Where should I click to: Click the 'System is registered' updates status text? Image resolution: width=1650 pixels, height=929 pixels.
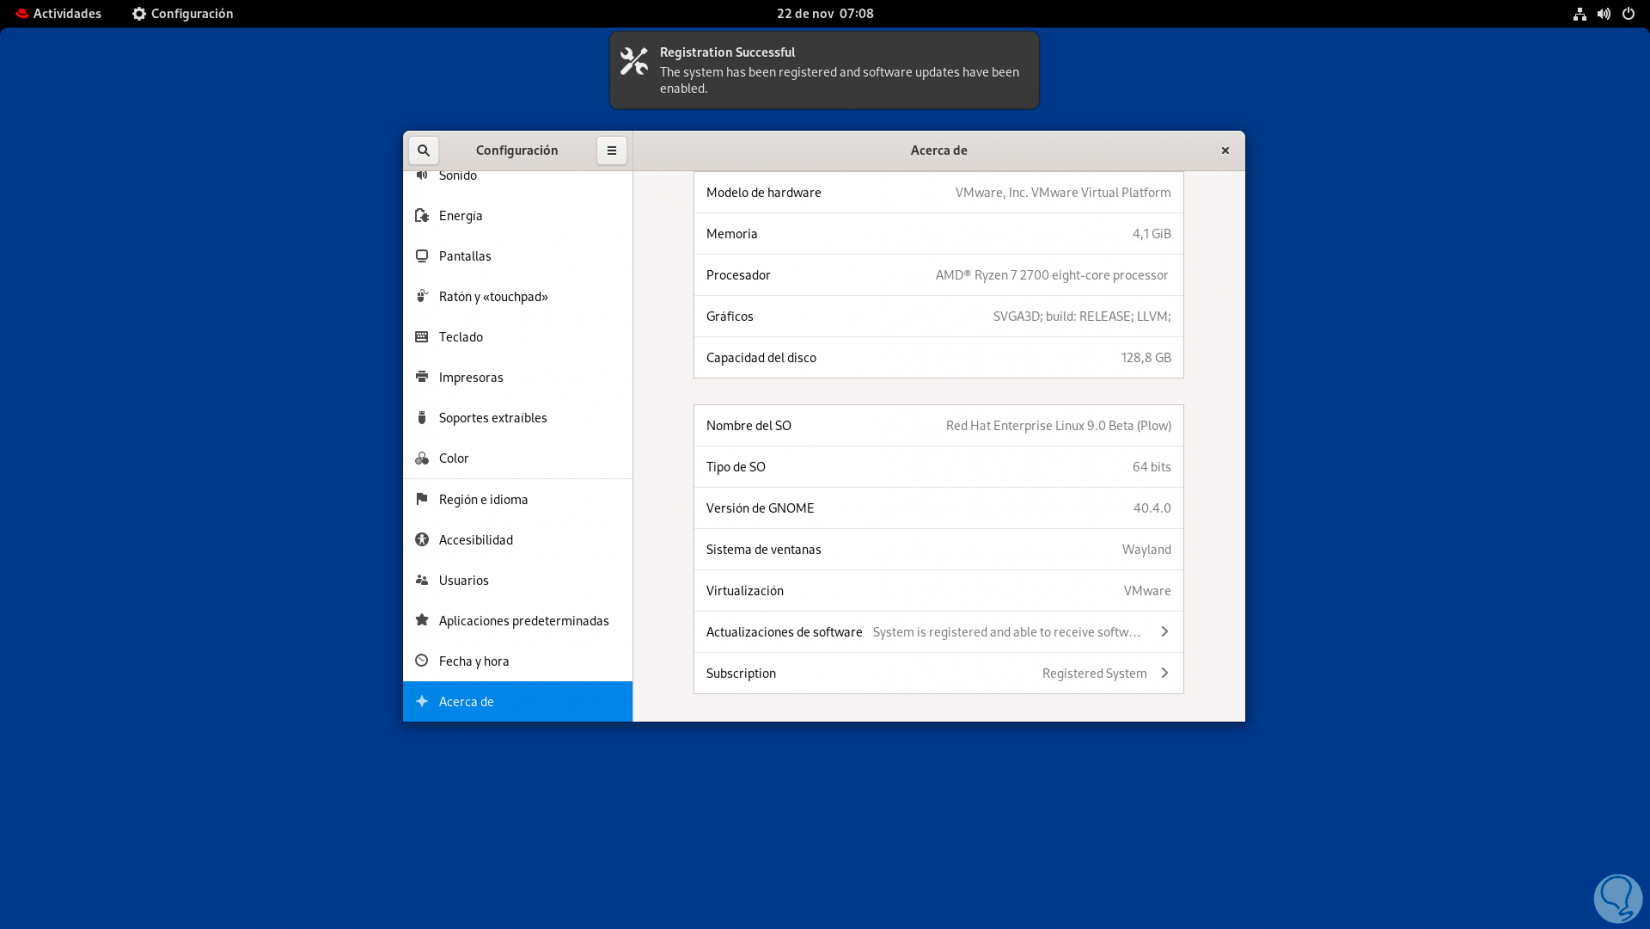point(1006,632)
